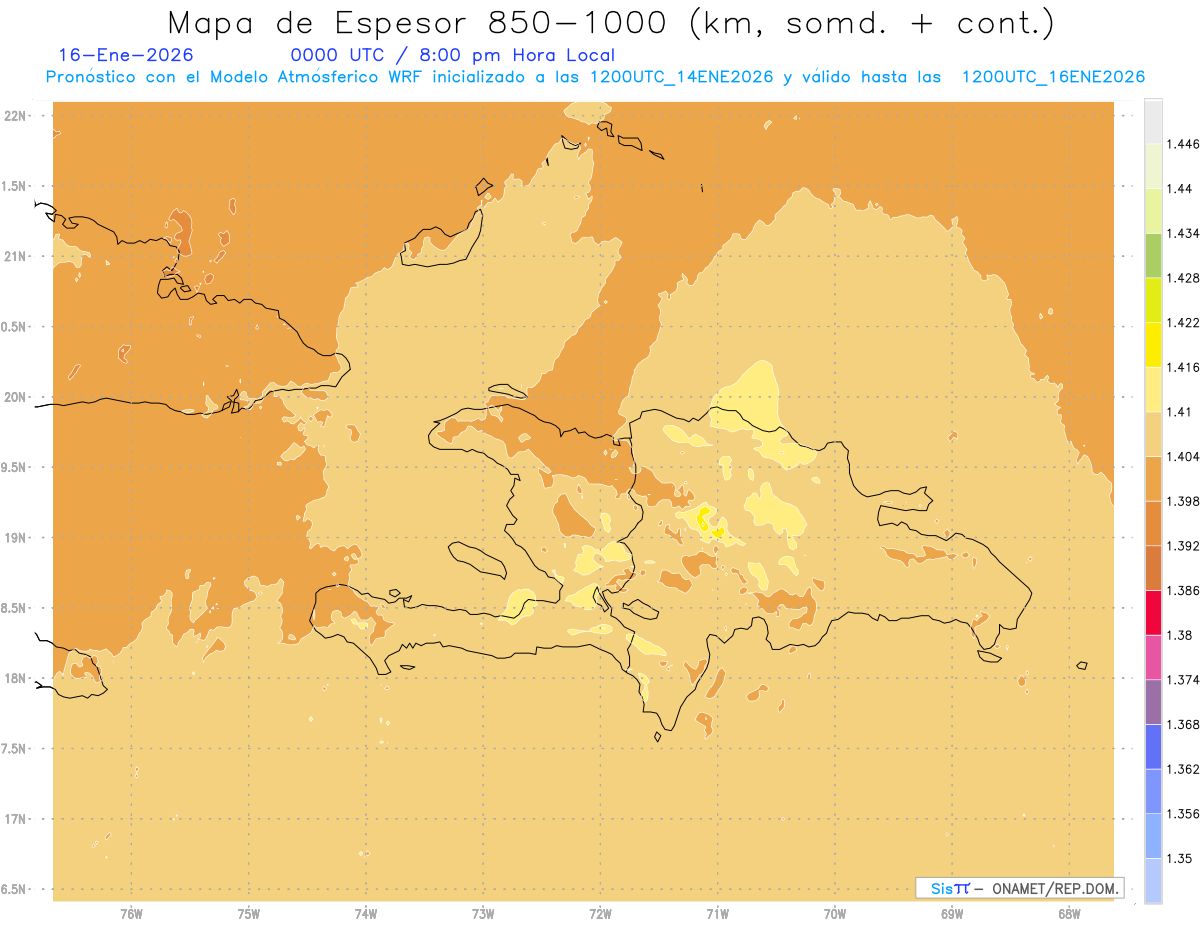Viewport: 1200px width, 927px height.
Task: Click the latitude label '22N'
Action: click(15, 116)
